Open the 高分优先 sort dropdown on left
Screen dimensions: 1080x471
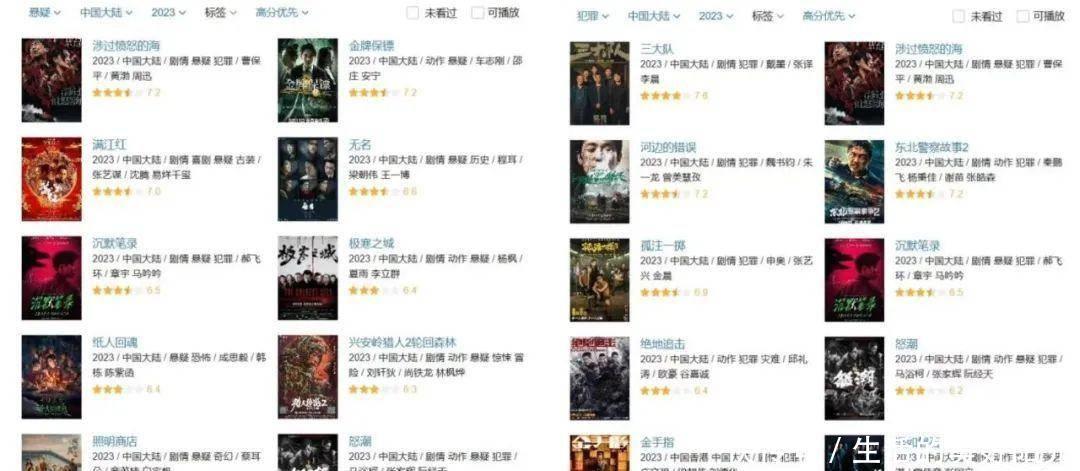[x=282, y=12]
